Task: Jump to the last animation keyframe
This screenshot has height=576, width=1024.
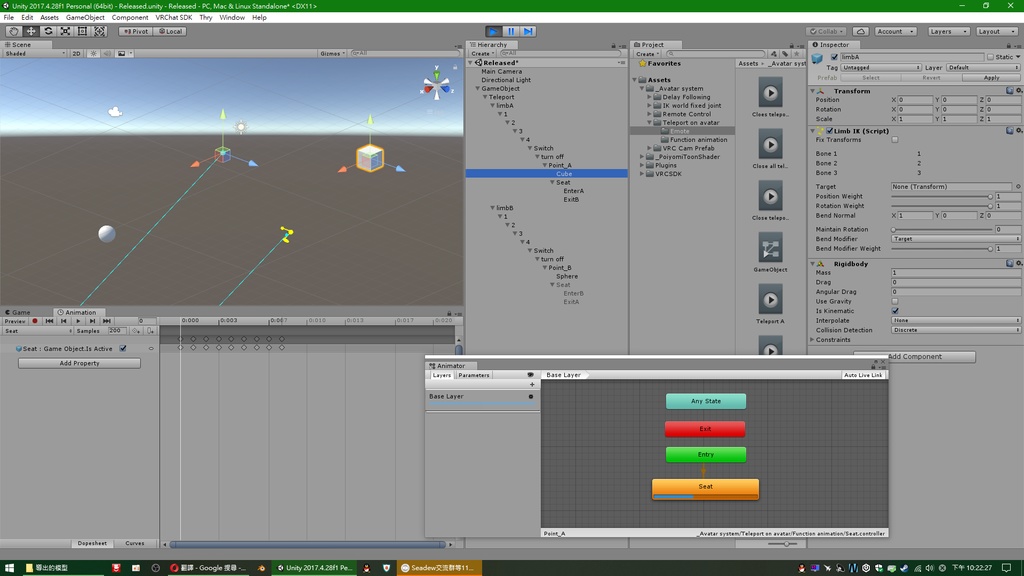Action: pos(106,321)
